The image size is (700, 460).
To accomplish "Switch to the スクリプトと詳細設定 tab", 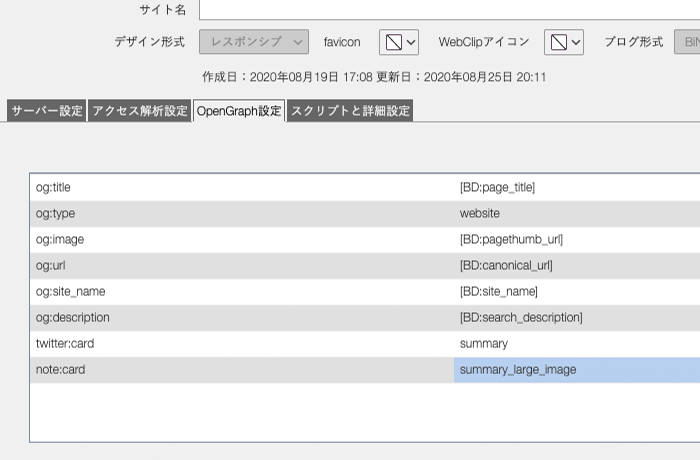I will pyautogui.click(x=350, y=111).
